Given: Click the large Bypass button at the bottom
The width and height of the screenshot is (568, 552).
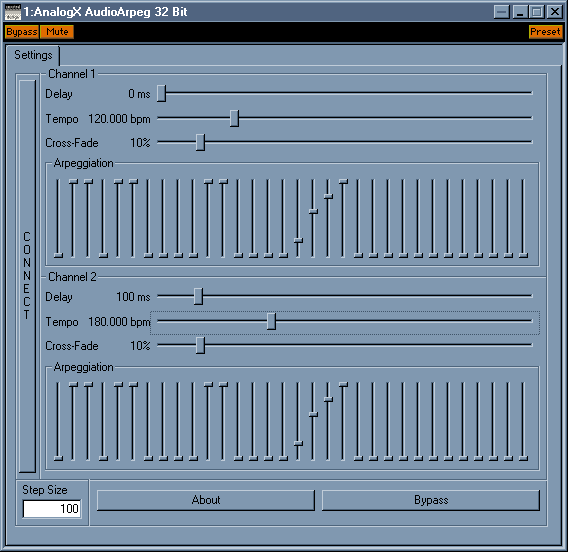Looking at the screenshot, I should 431,500.
